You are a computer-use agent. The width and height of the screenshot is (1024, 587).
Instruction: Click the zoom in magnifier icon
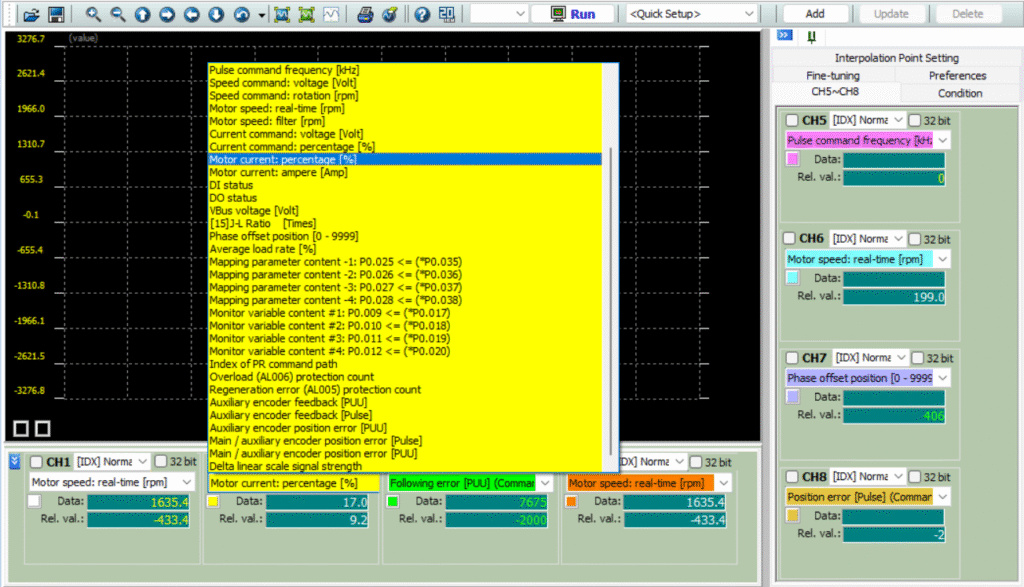click(x=93, y=15)
